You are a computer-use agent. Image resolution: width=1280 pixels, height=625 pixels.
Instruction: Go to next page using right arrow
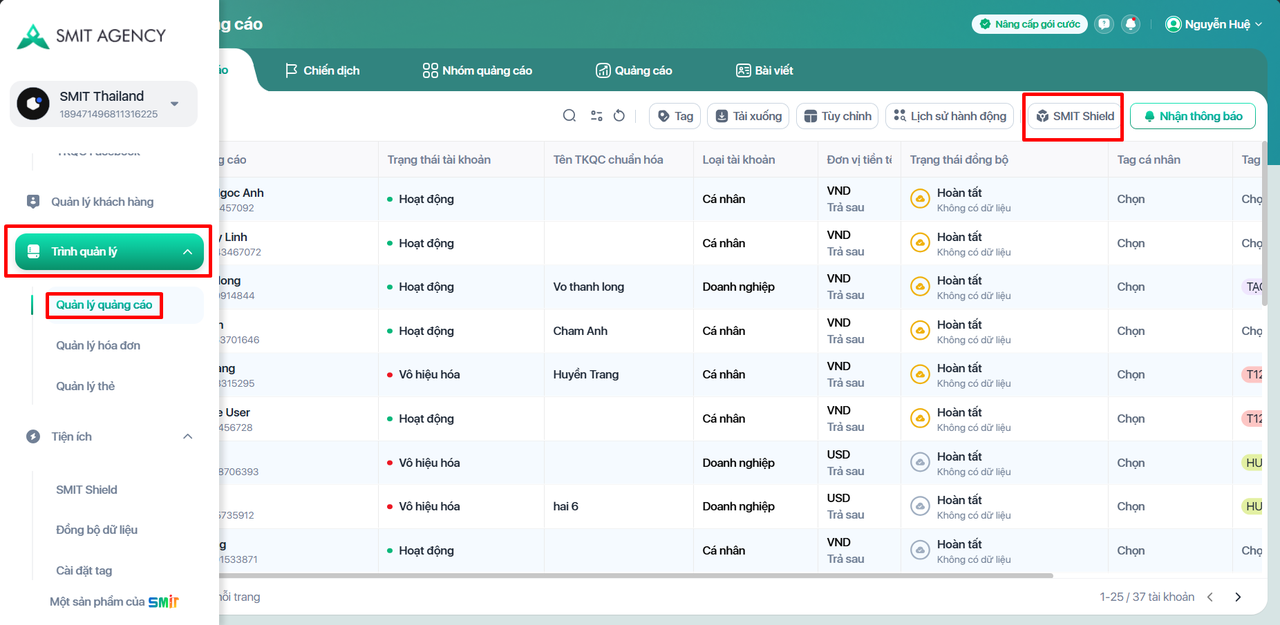coord(1238,597)
